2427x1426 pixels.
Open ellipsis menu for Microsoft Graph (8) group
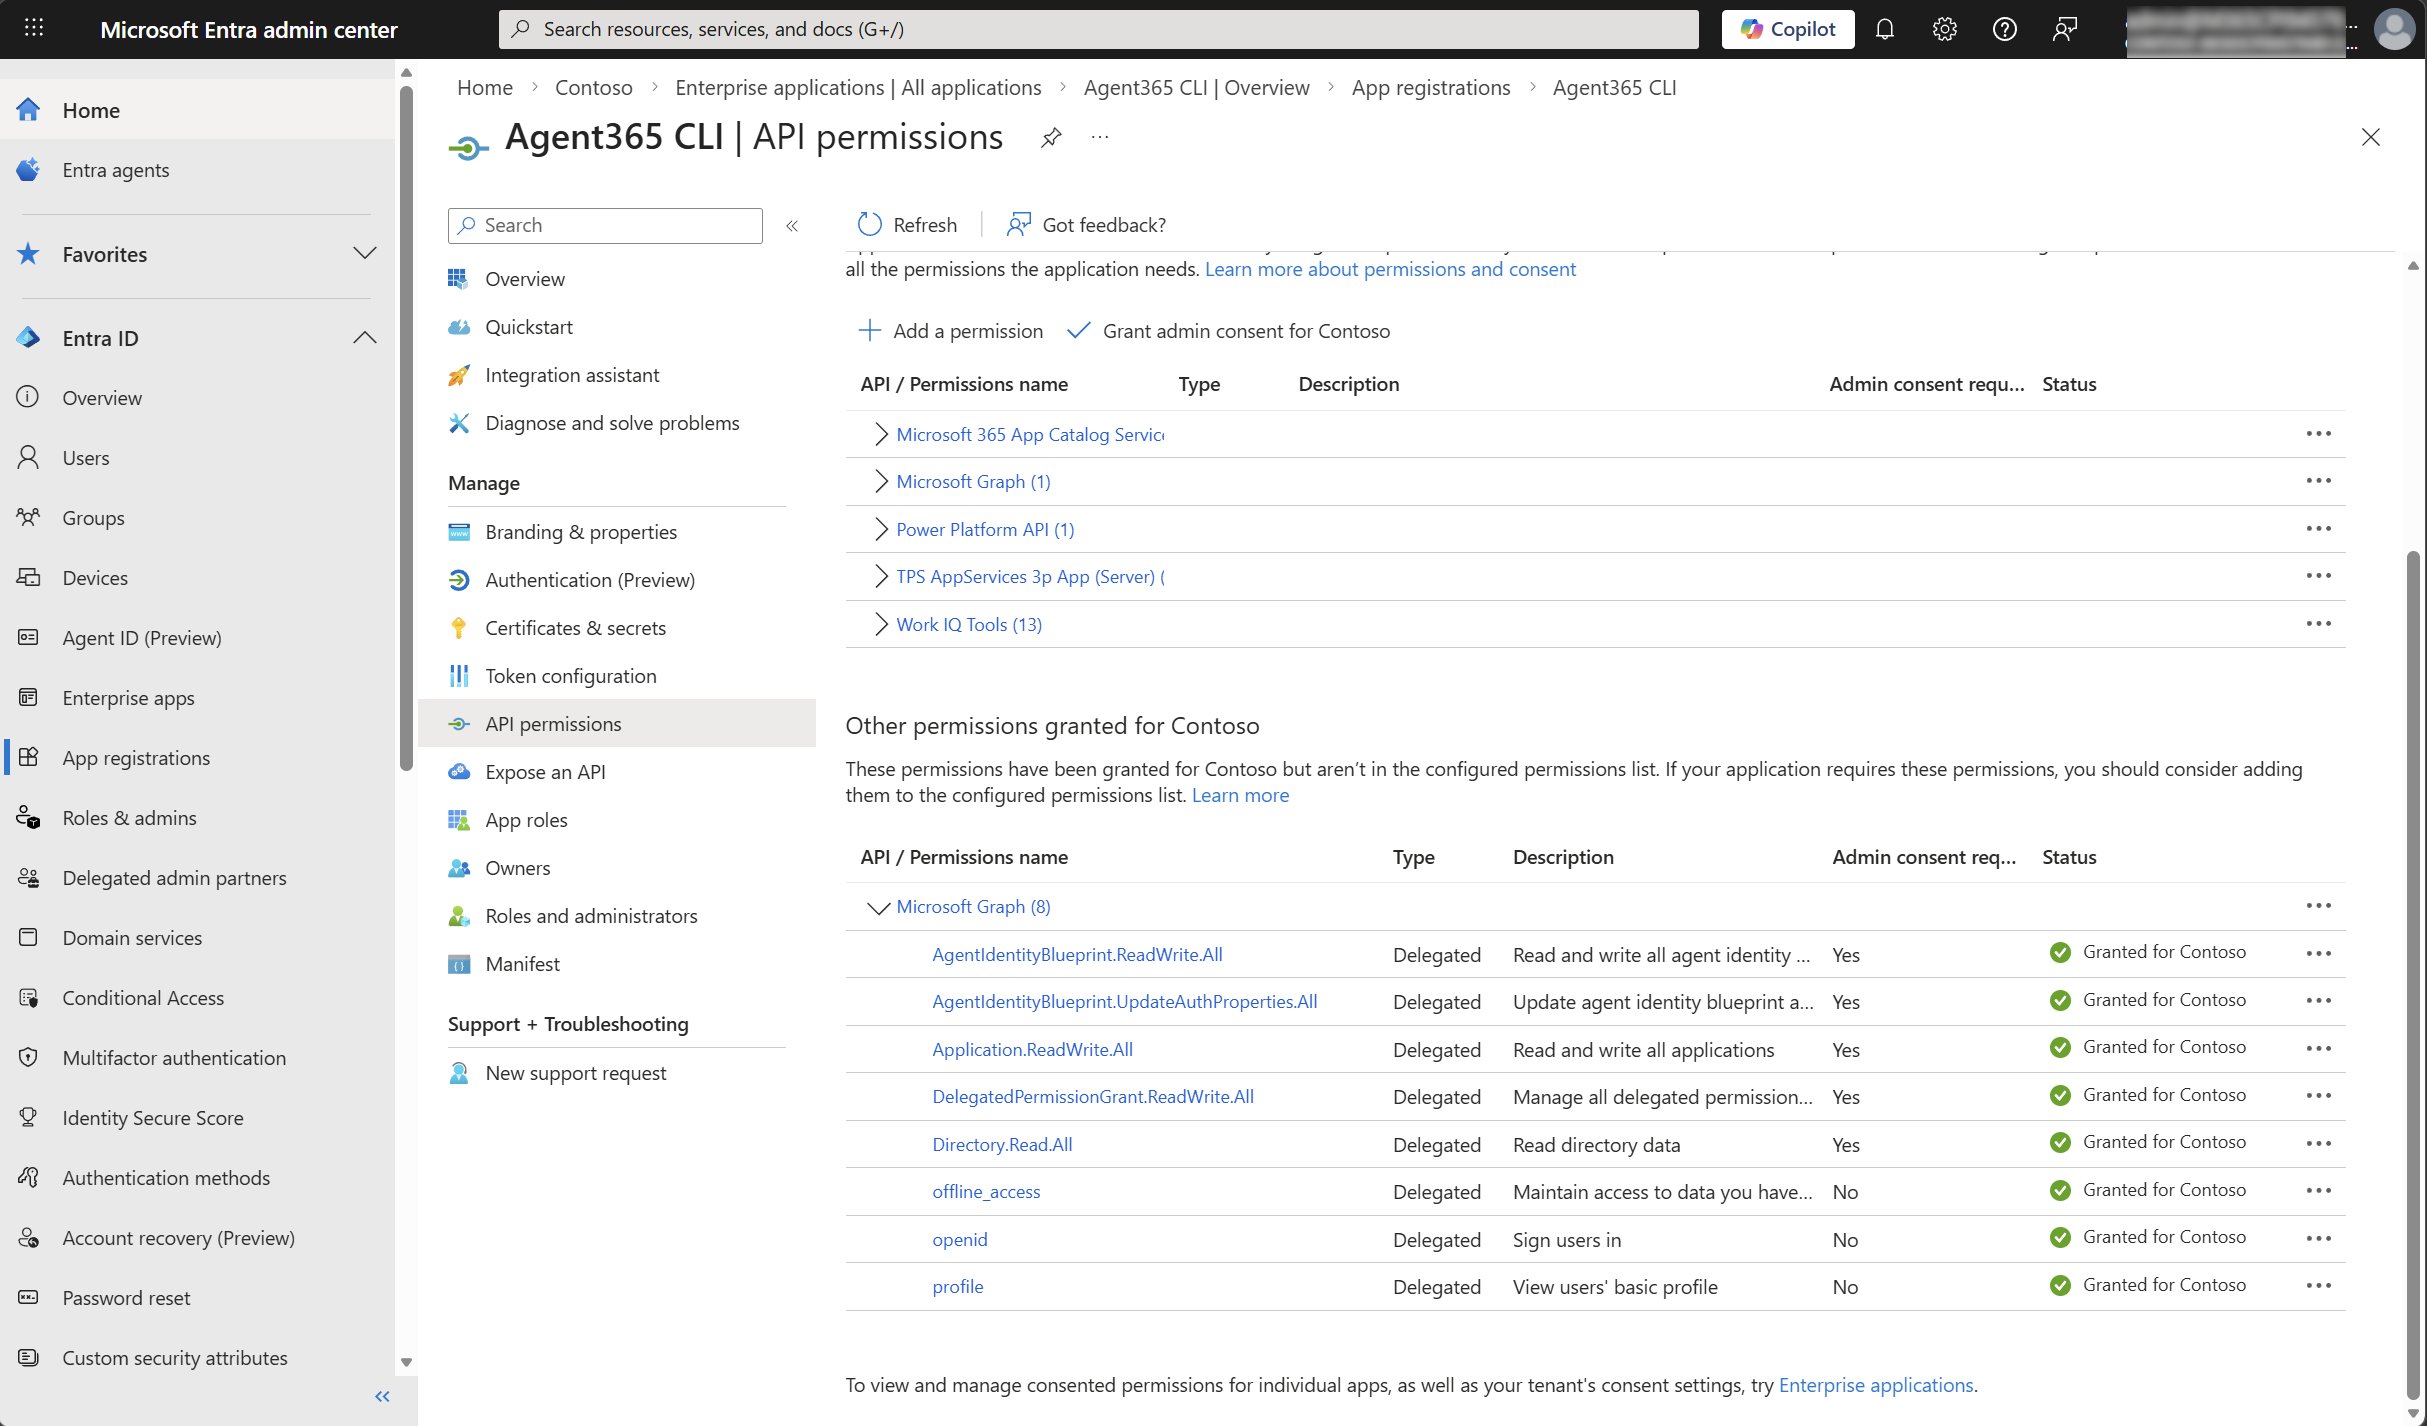2318,906
